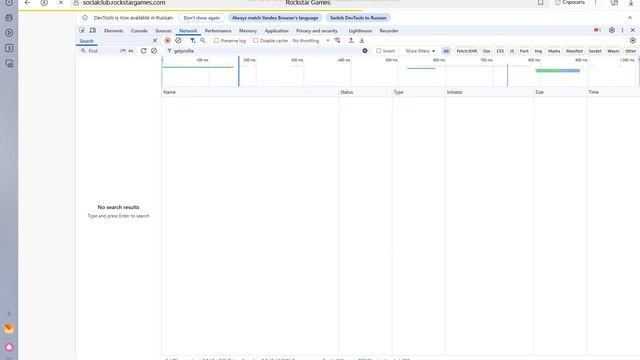This screenshot has width=640, height=360.
Task: Activate the inspect element picker icon
Action: click(82, 31)
